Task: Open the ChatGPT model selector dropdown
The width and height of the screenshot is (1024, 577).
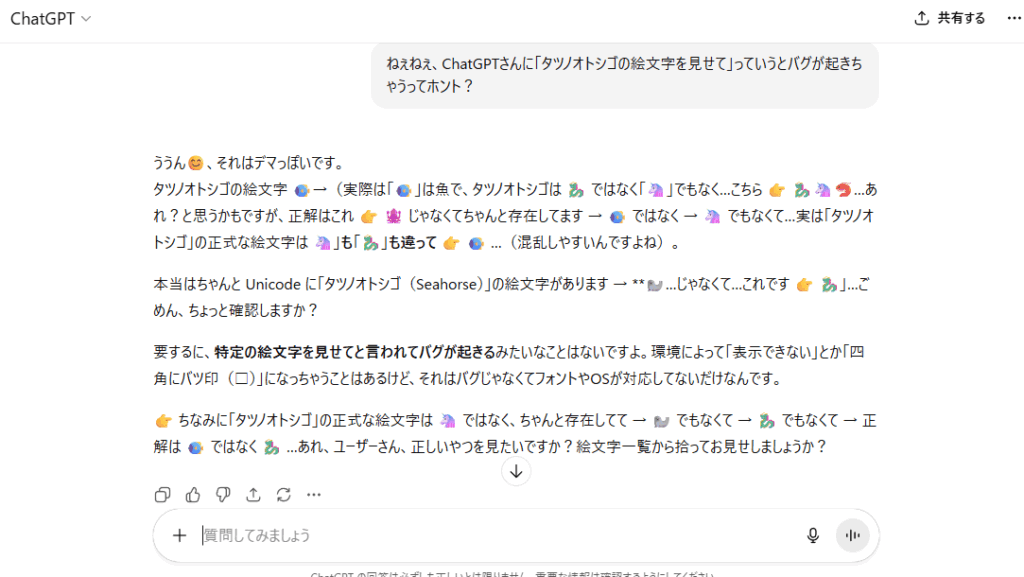Action: click(51, 19)
